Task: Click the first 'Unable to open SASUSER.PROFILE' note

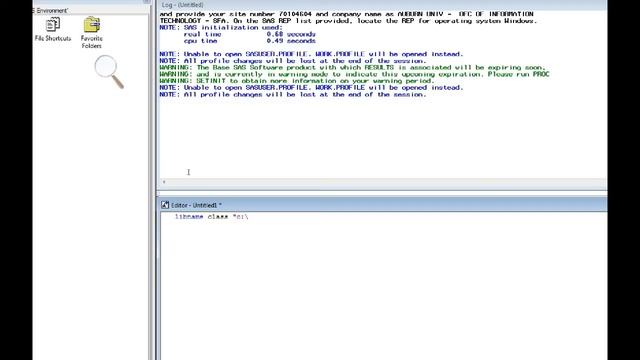Action: 311,54
